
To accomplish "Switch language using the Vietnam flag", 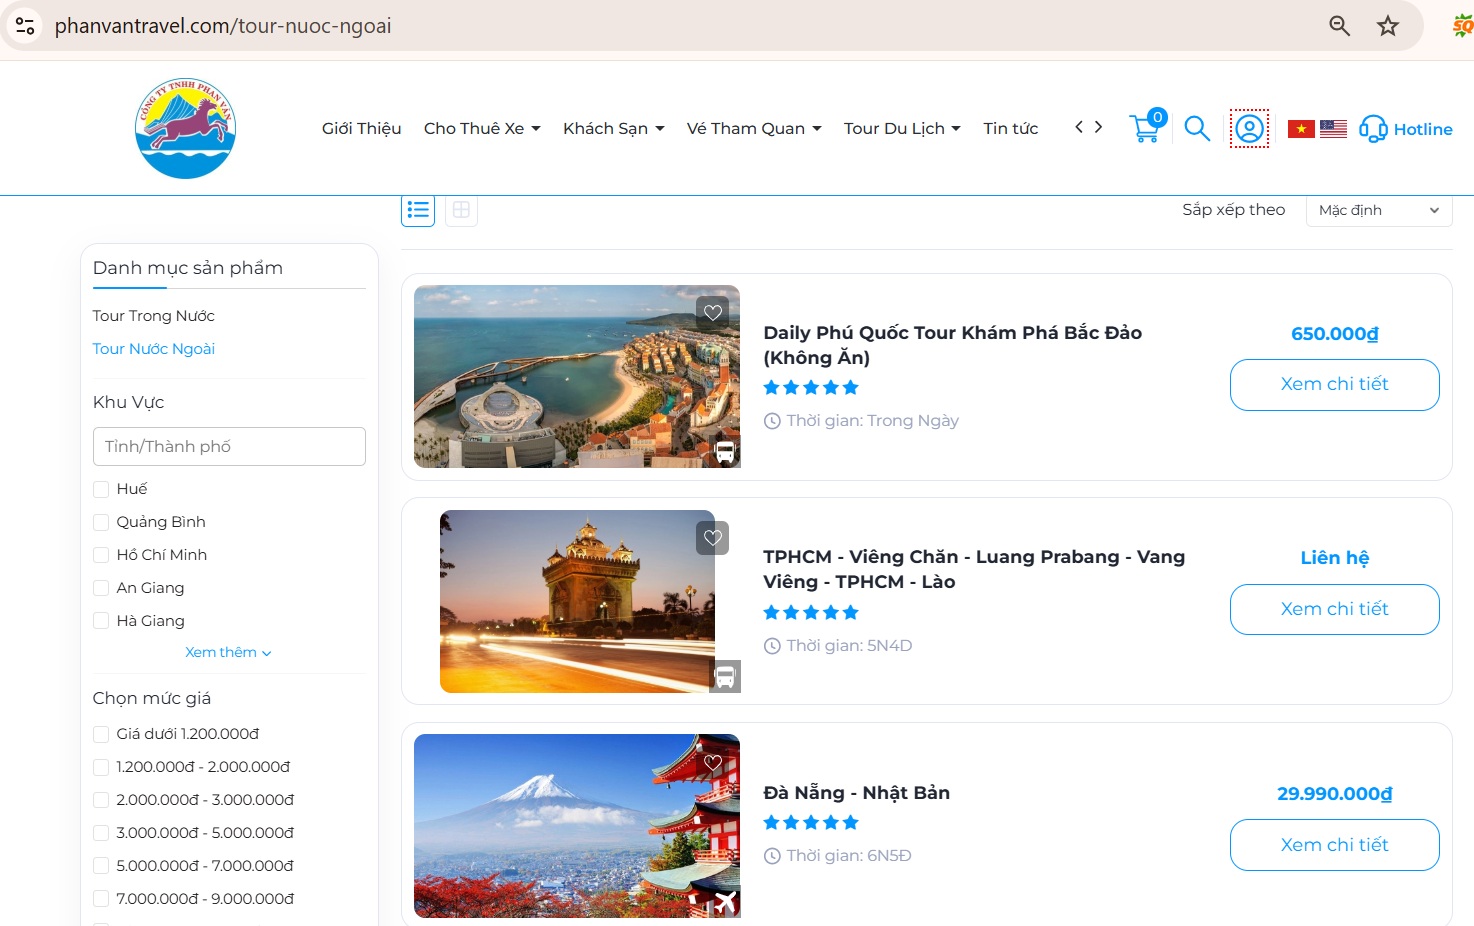I will (1301, 129).
